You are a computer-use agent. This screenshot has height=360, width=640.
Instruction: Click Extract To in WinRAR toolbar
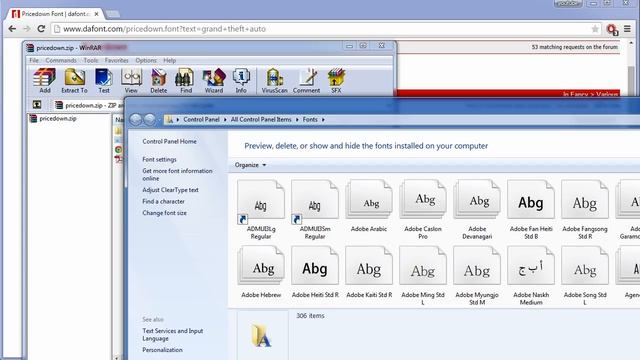pyautogui.click(x=74, y=81)
